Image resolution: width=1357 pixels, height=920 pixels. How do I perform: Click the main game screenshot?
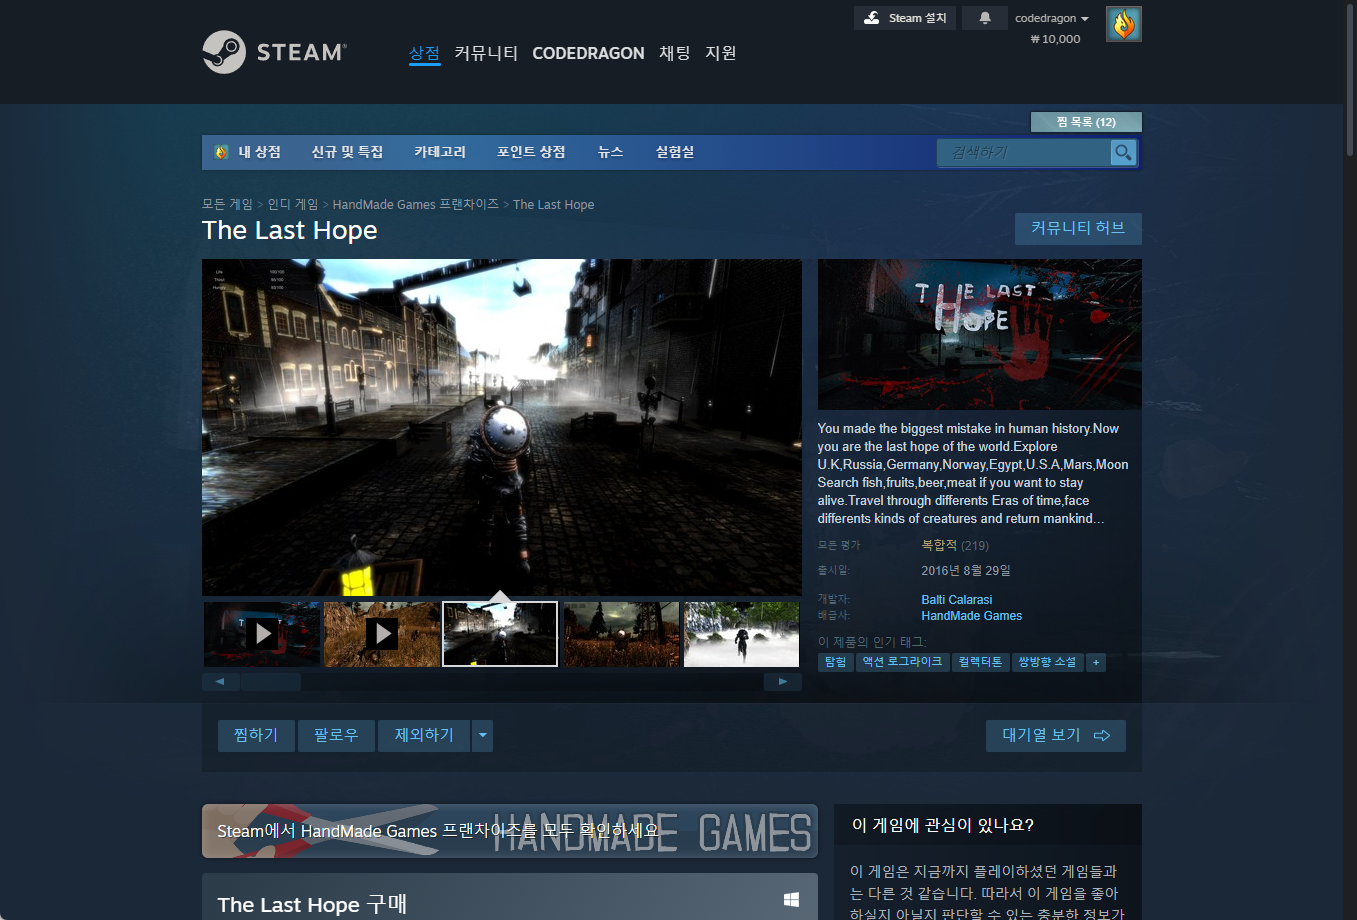tap(502, 428)
